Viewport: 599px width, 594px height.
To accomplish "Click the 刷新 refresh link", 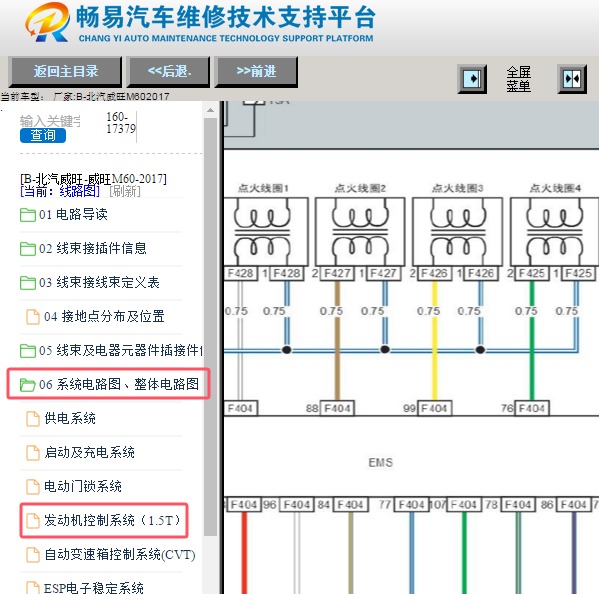I will click(x=125, y=191).
